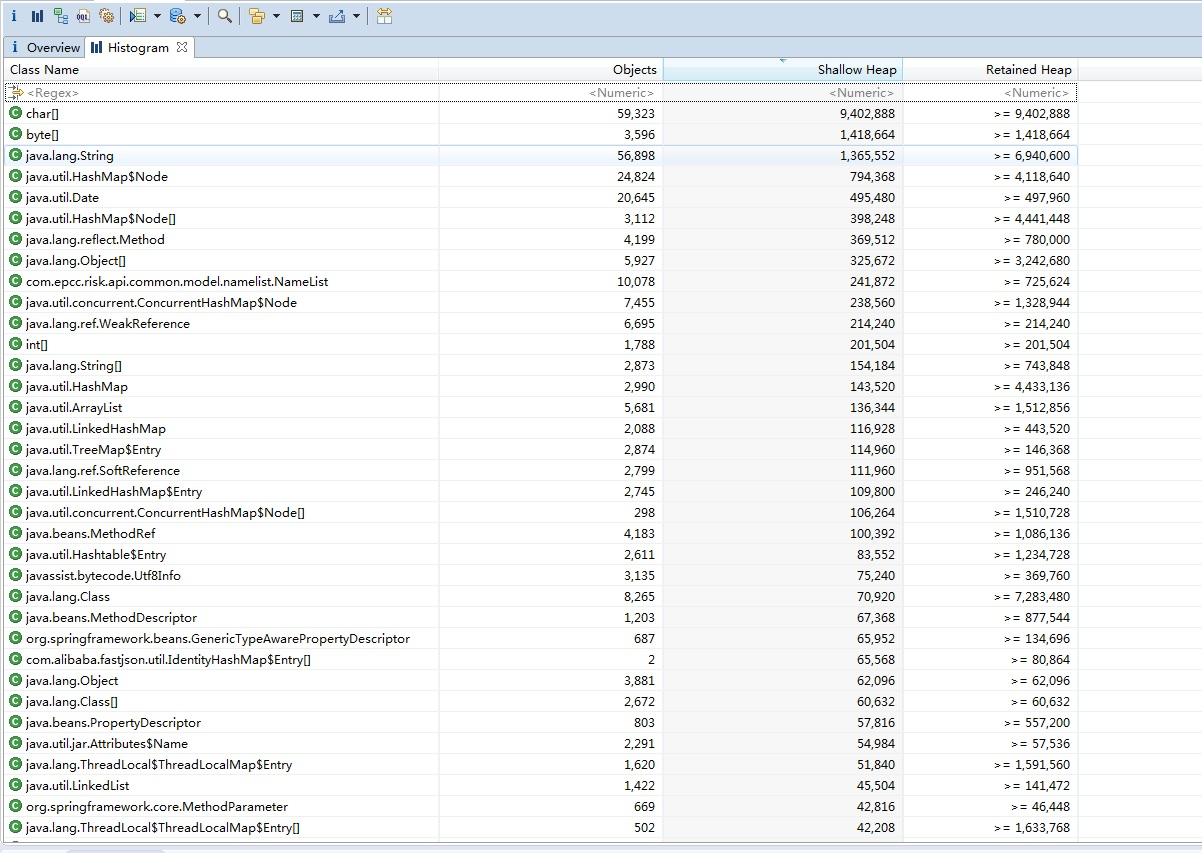Click the class icon beside java.util.HashMap

(15, 386)
